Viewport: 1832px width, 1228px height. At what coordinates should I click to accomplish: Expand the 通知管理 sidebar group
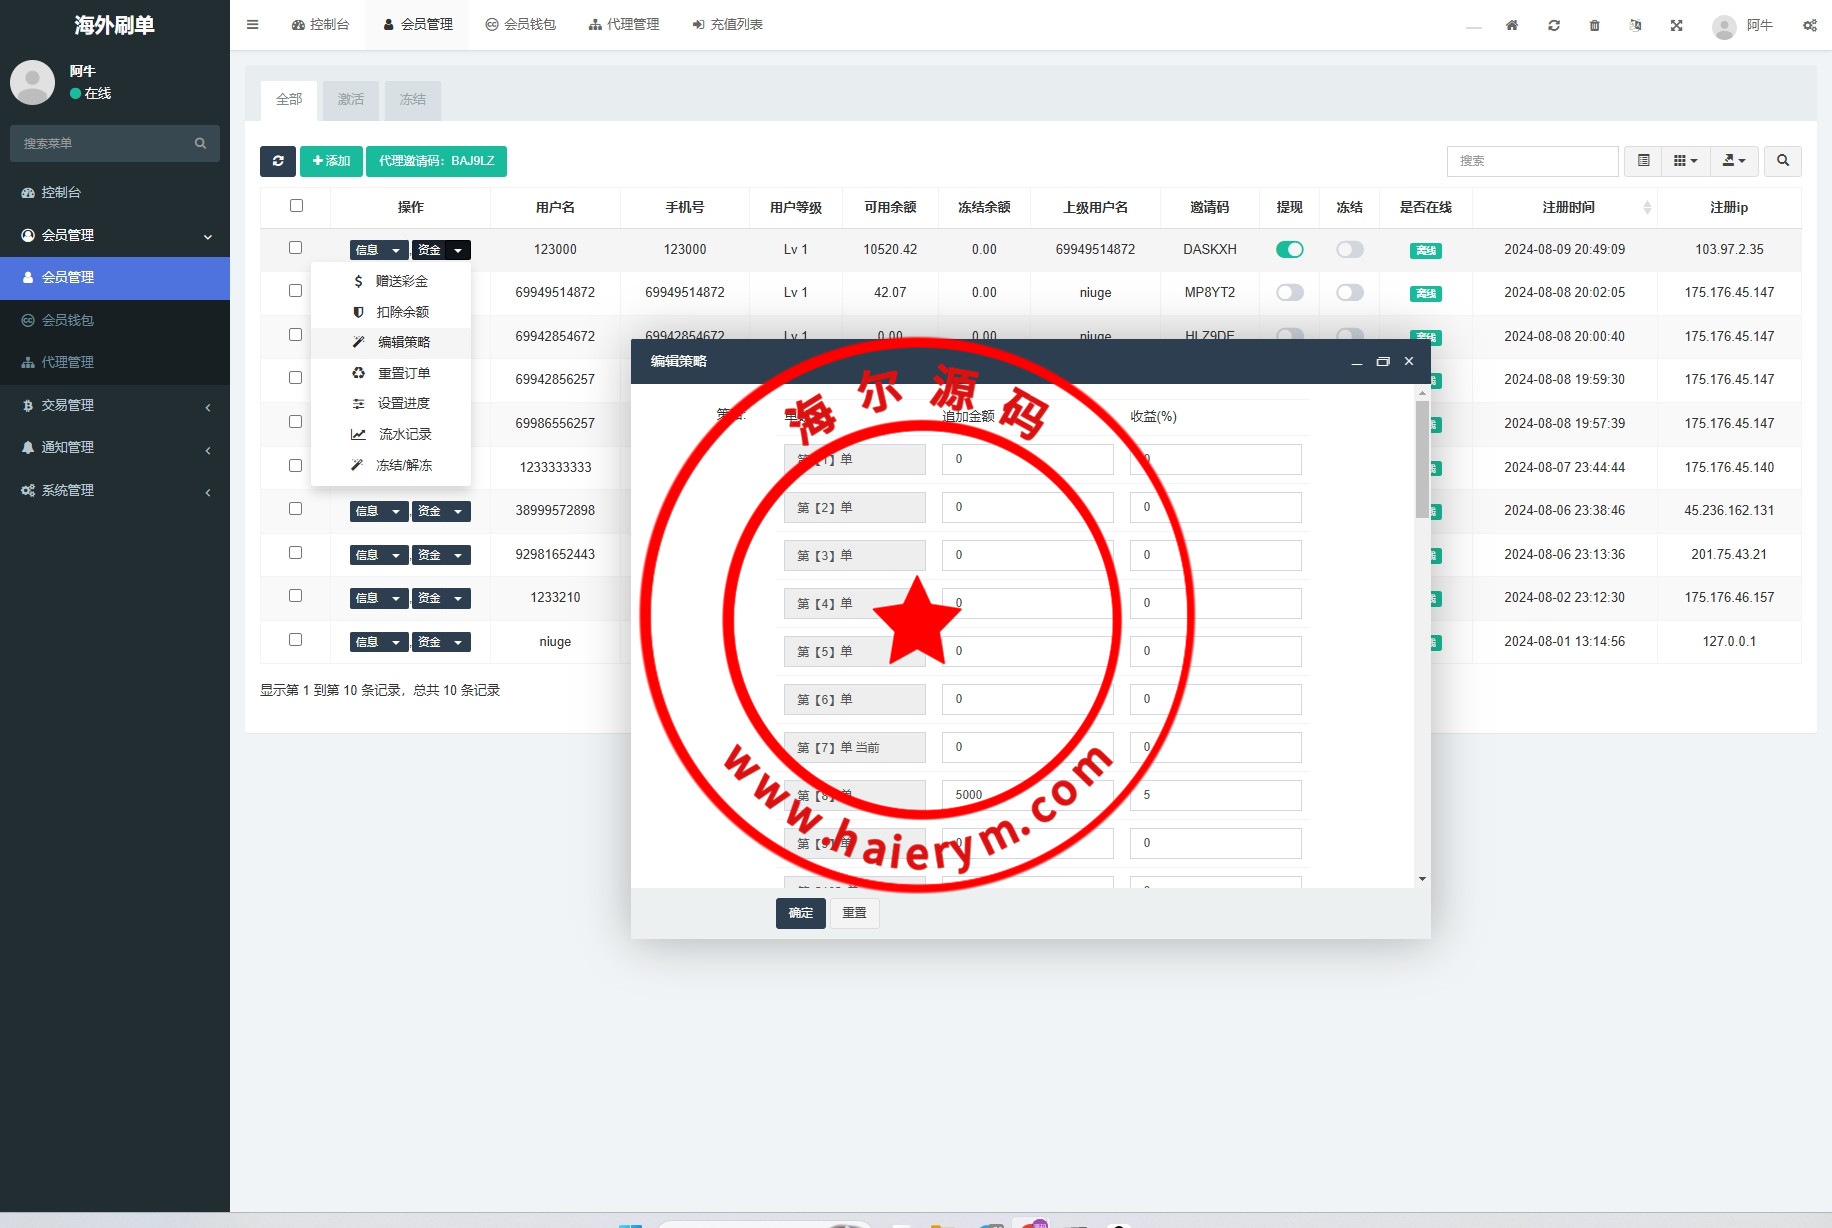coord(115,447)
